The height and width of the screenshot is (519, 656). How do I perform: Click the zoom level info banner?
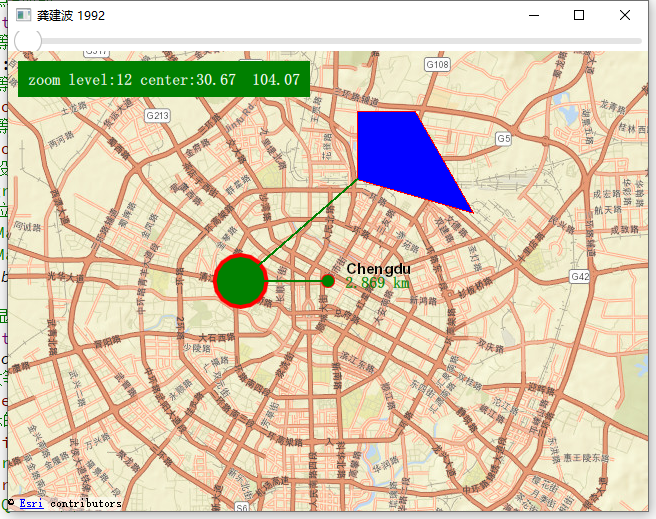164,79
